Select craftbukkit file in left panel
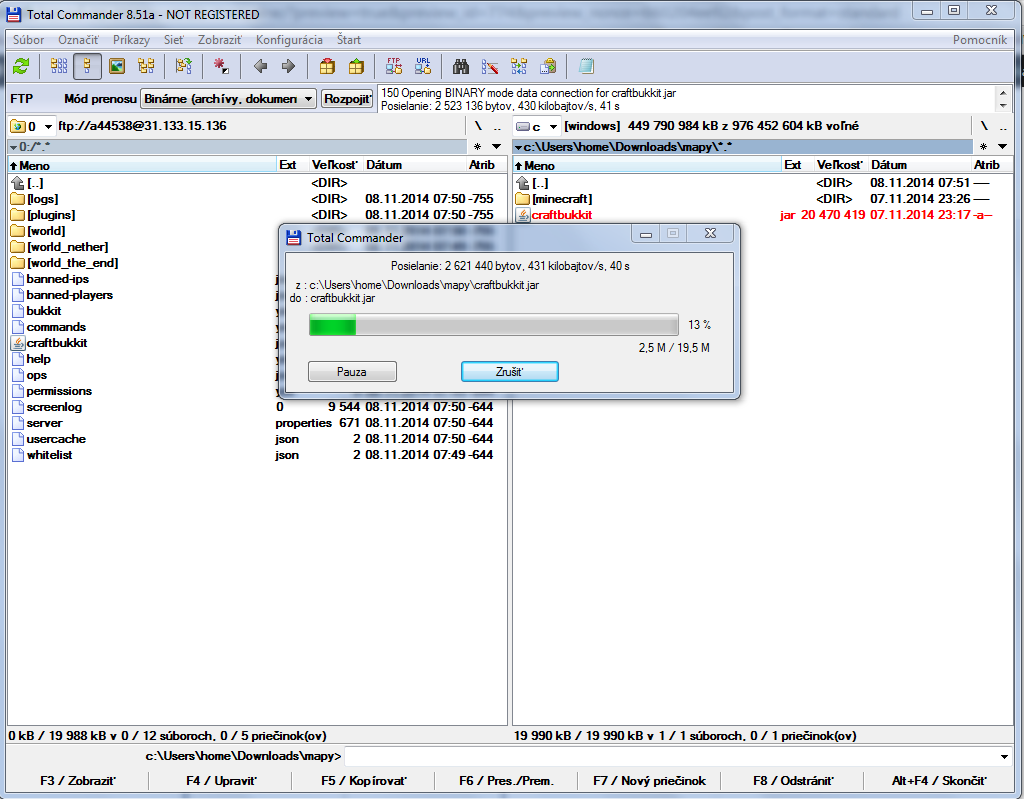This screenshot has width=1024, height=799. (x=57, y=343)
